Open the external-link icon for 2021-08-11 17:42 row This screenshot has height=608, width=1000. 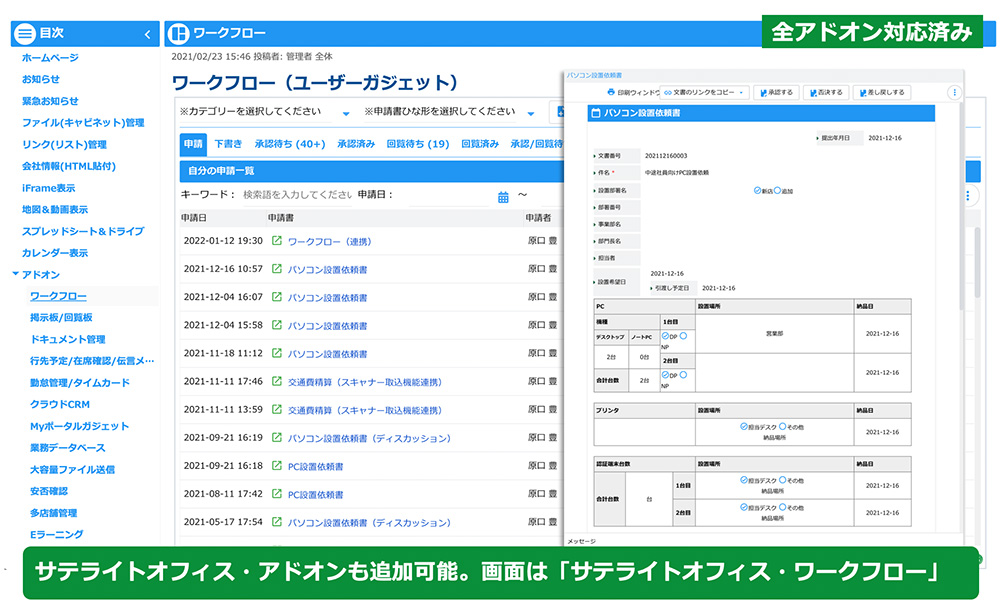[277, 494]
